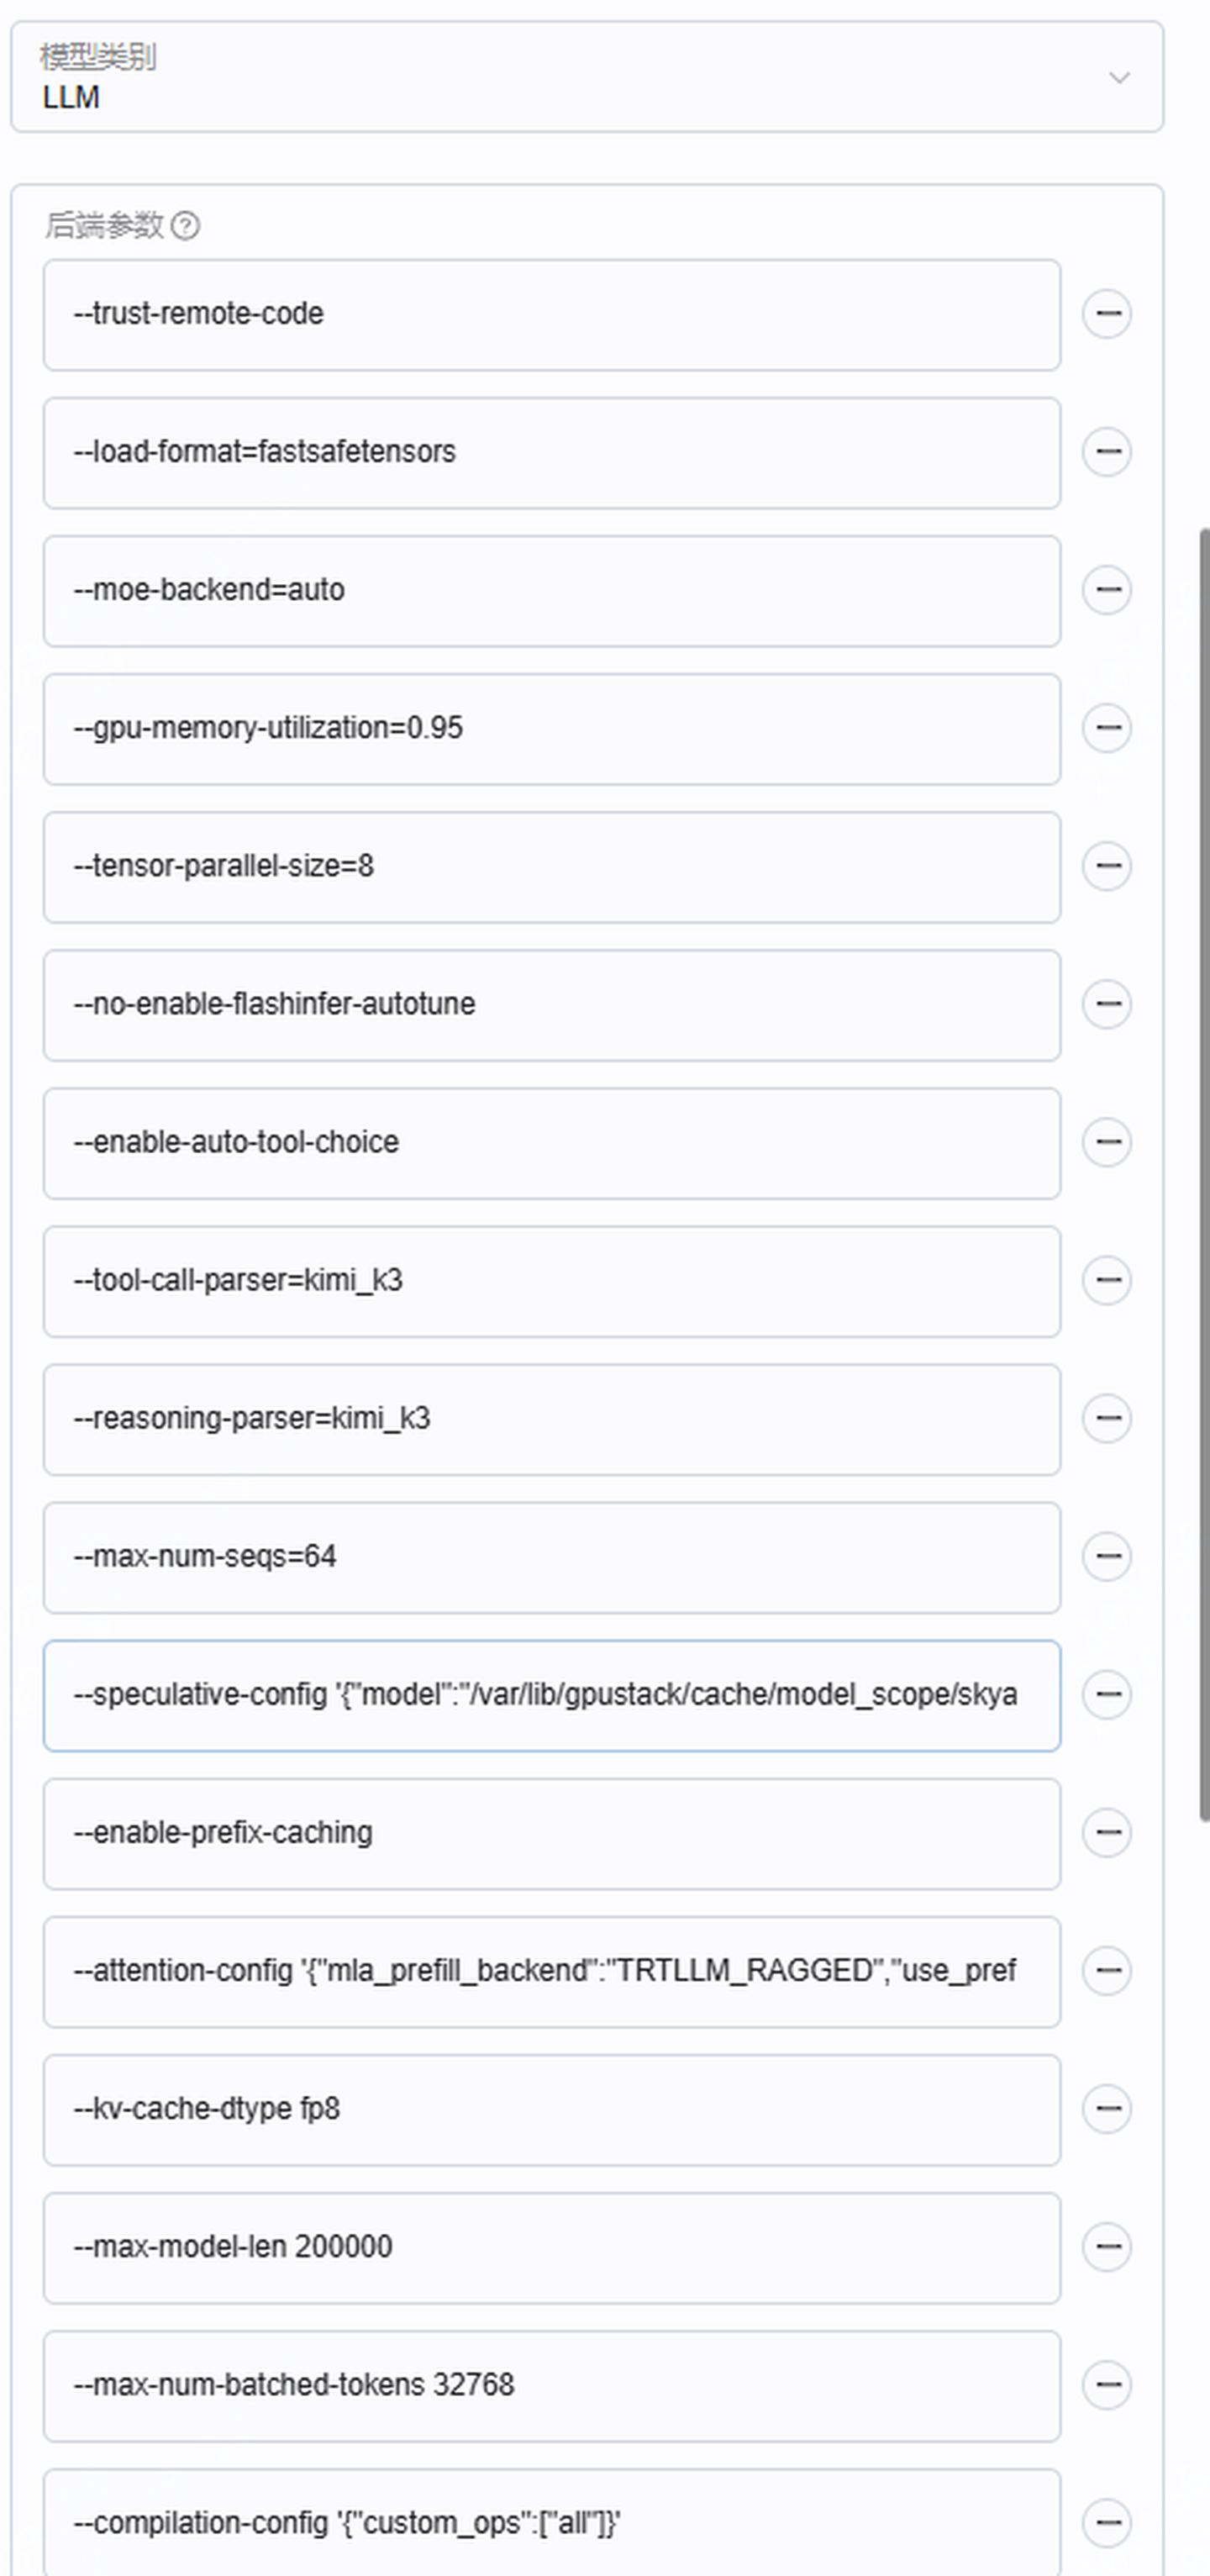
Task: Remove the --kv-cache-dtype fp8 parameter
Action: (1106, 2109)
